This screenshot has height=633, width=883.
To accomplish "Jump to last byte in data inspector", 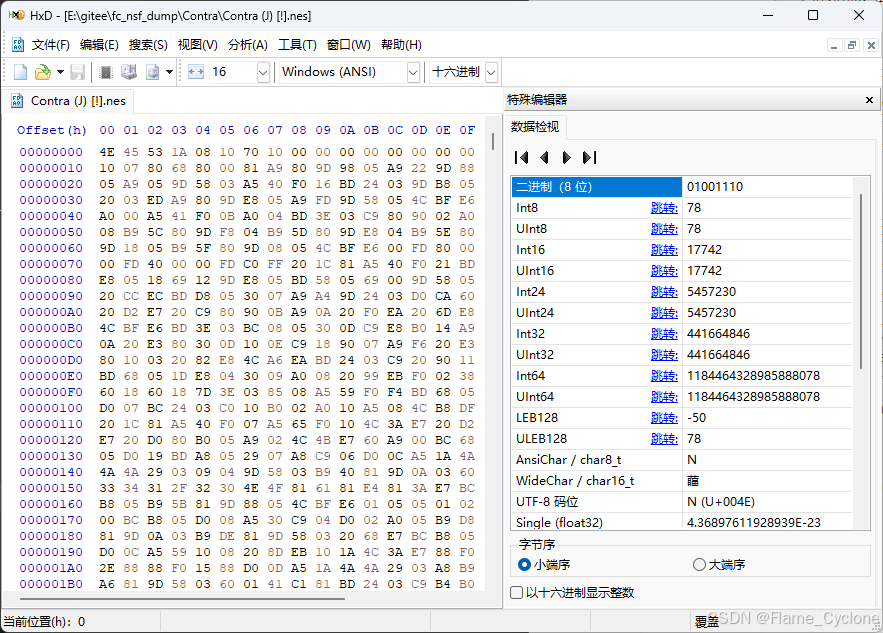I will [590, 158].
